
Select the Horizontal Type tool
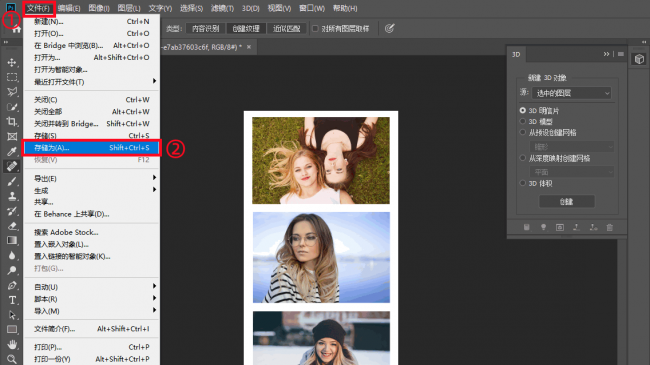(x=12, y=300)
